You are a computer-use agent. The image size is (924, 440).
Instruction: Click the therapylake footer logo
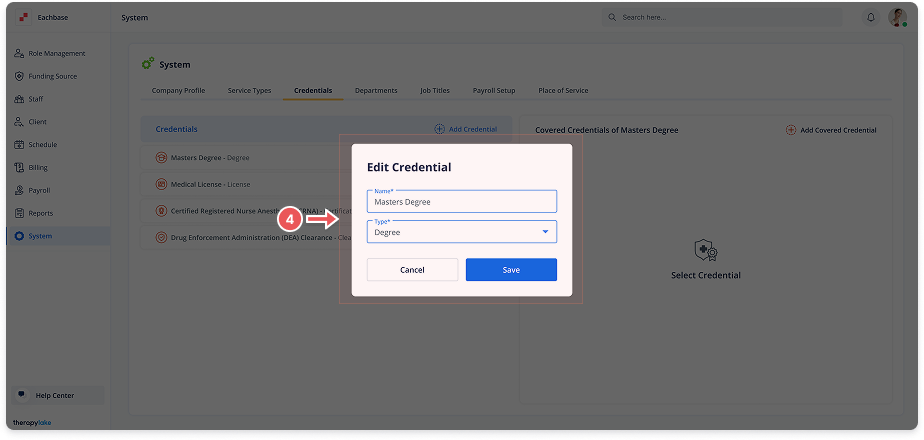[32, 422]
